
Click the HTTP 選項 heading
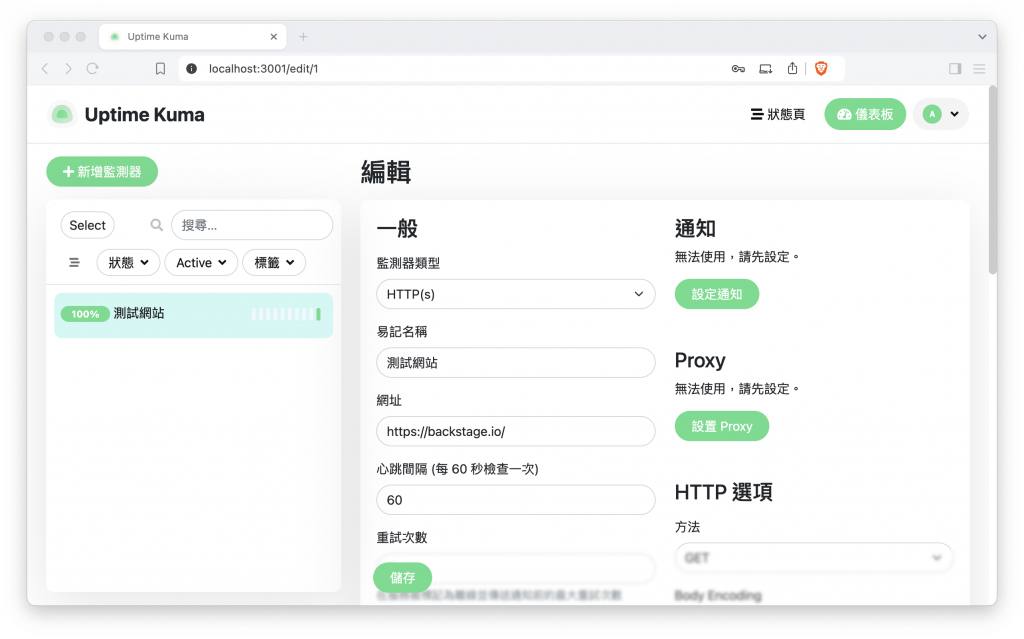coord(724,492)
